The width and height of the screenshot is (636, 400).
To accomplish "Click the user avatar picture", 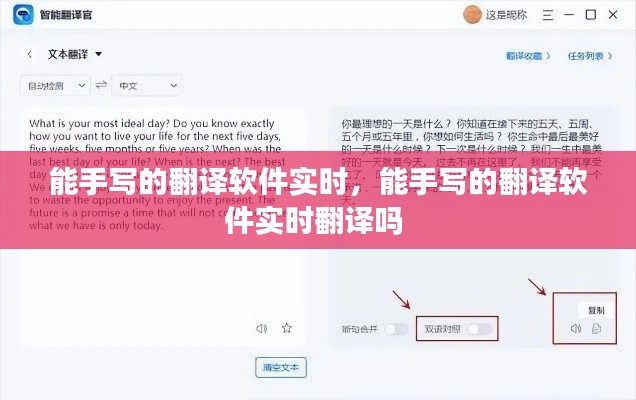I will (472, 15).
